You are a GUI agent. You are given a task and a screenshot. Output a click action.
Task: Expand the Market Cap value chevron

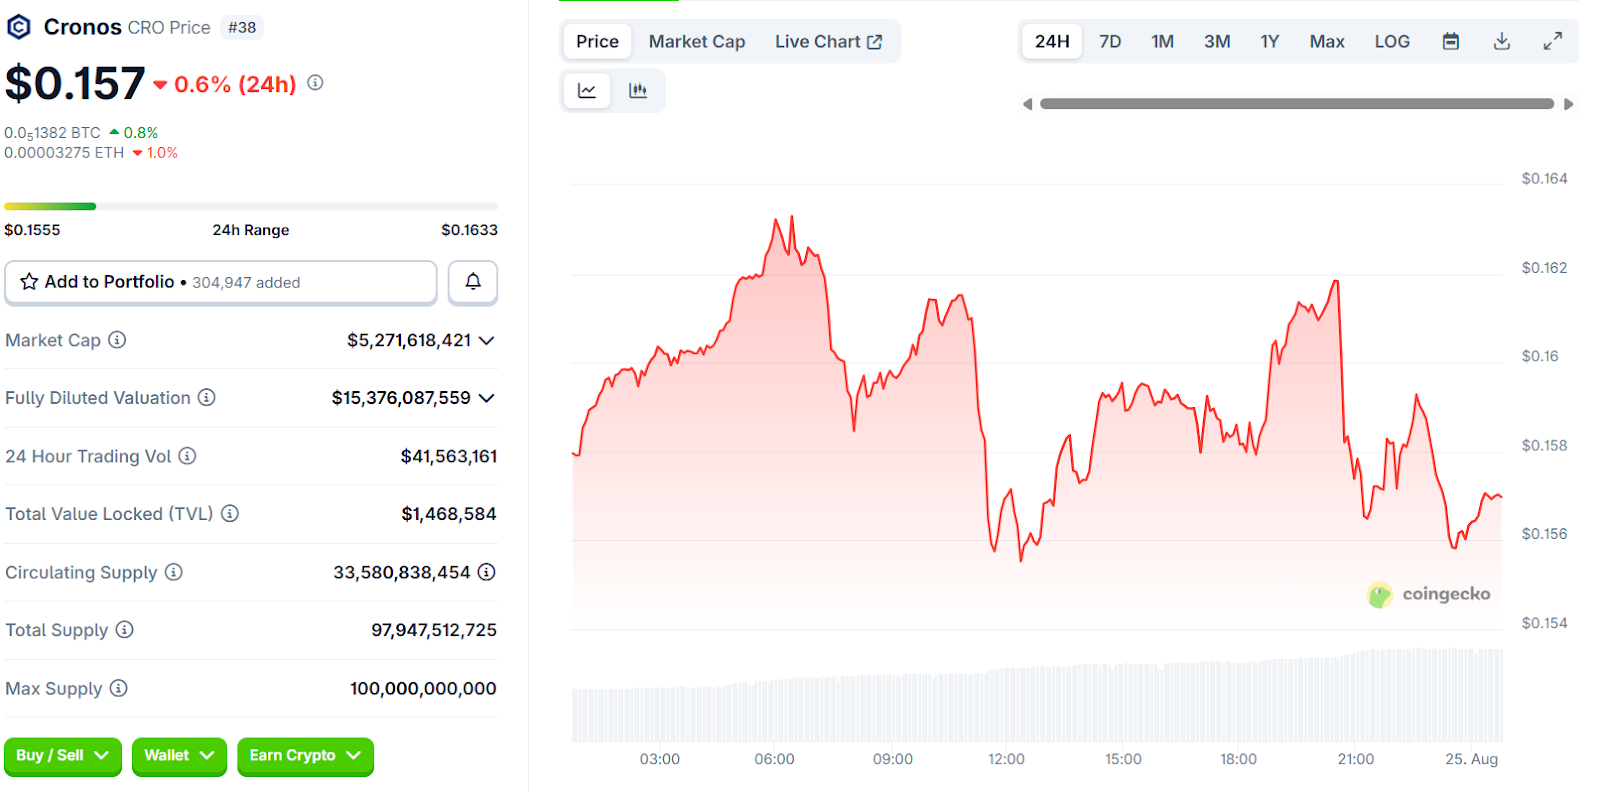[487, 341]
